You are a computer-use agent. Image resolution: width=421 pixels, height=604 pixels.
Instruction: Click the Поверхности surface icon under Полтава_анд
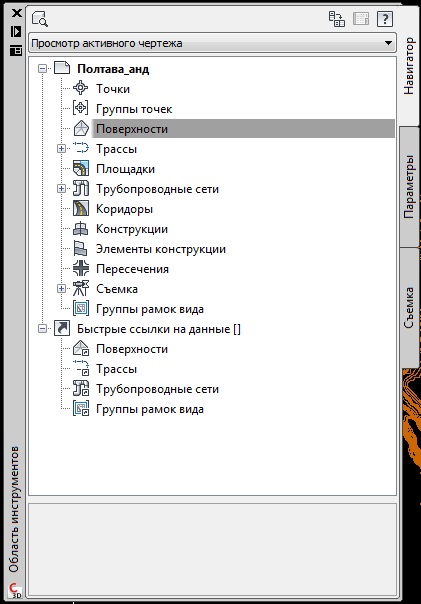click(81, 128)
